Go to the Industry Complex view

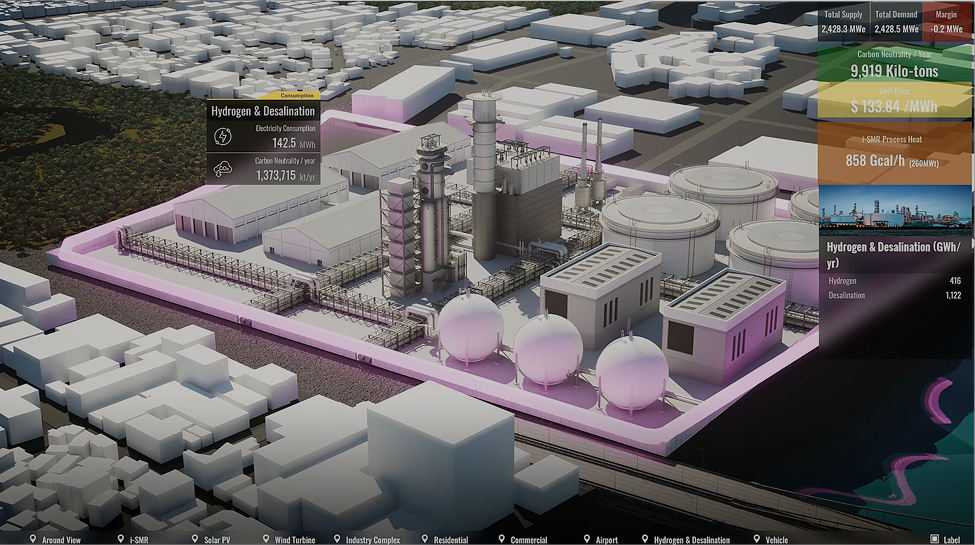click(x=372, y=539)
